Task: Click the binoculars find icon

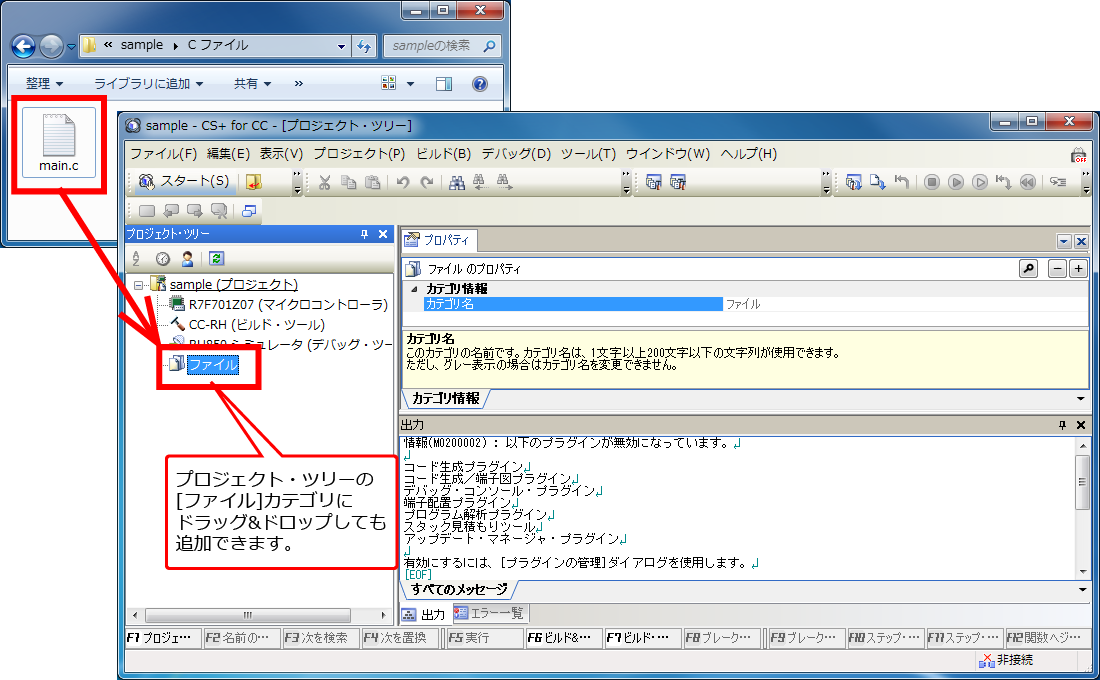Action: click(456, 182)
